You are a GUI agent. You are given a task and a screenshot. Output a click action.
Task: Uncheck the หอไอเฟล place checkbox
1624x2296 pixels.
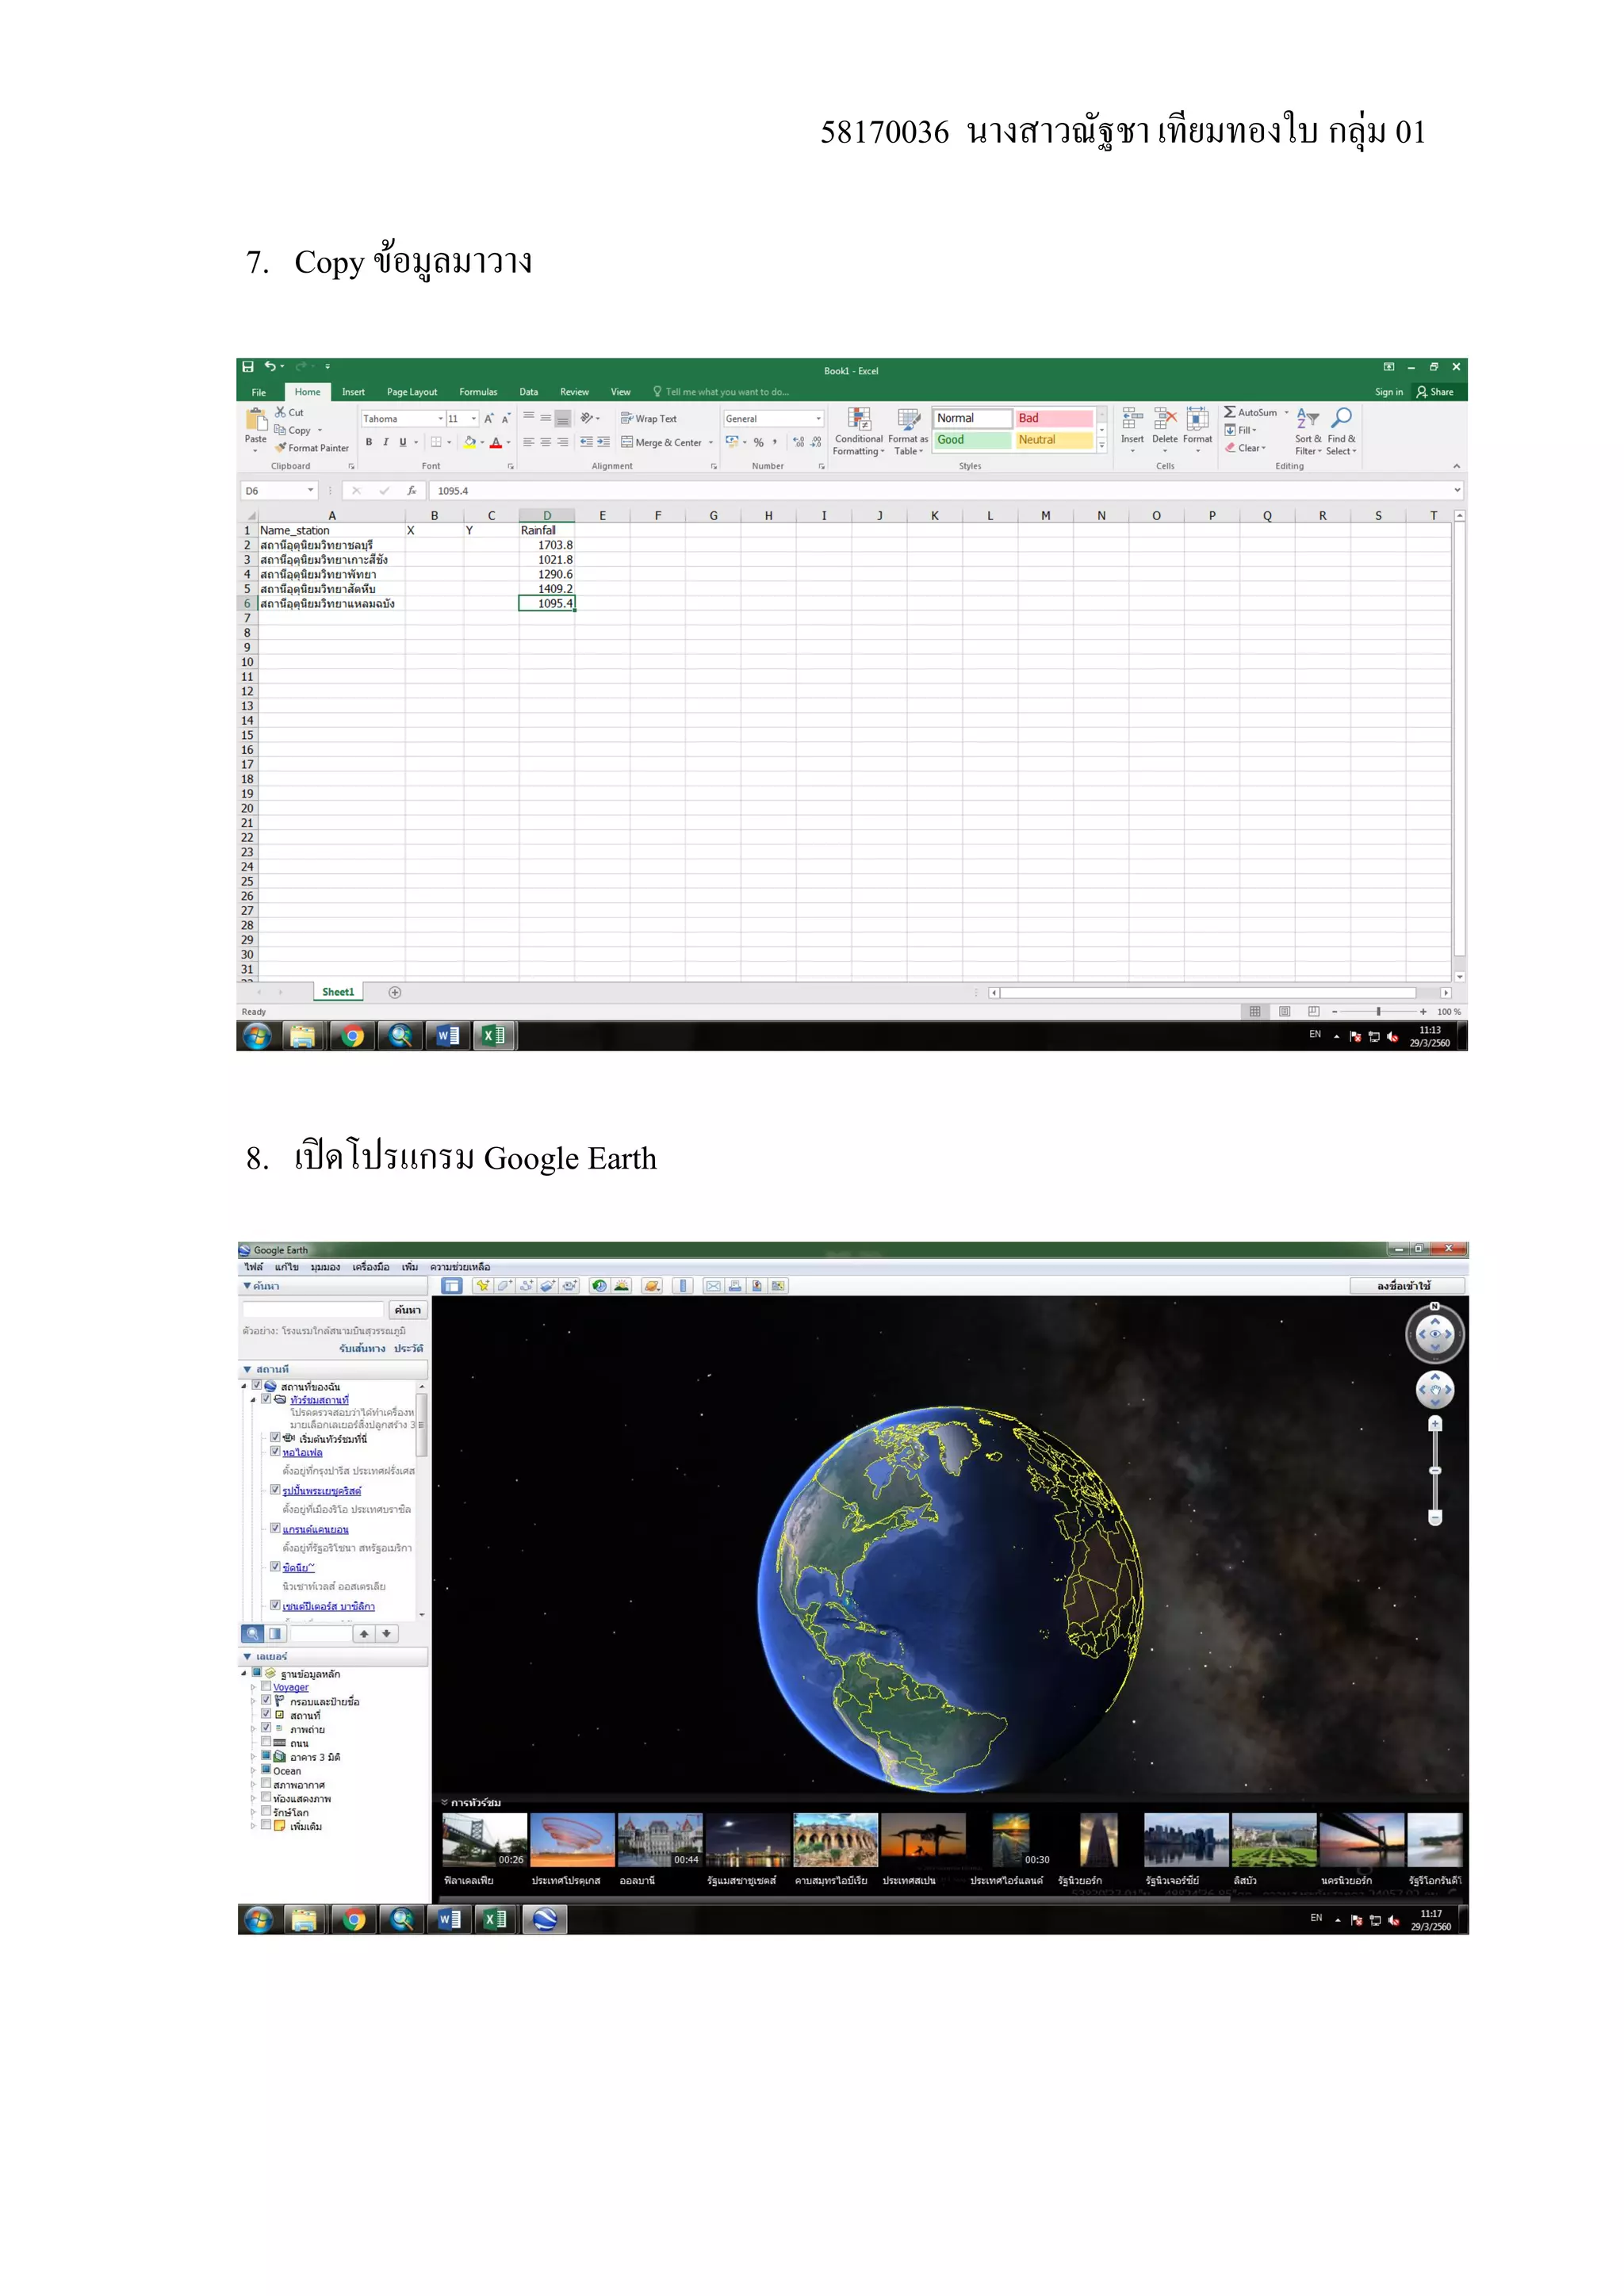coord(275,1451)
